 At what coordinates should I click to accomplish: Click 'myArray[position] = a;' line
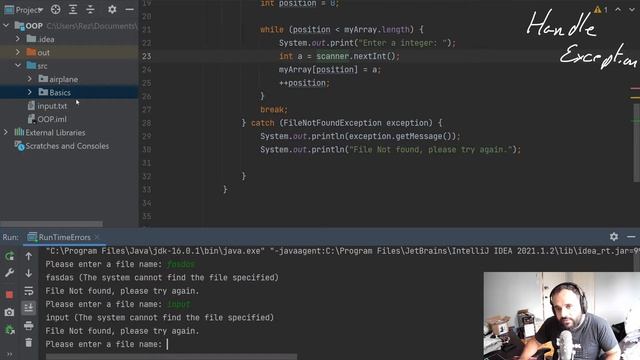[330, 69]
